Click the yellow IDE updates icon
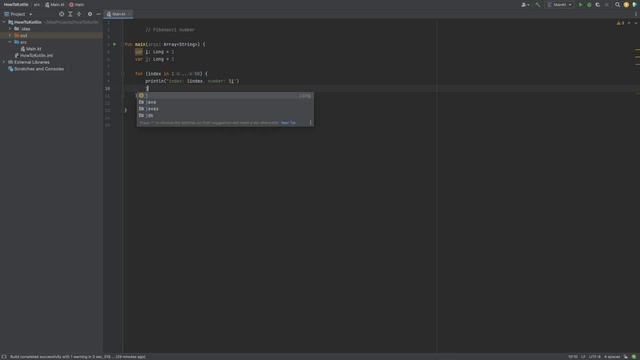The image size is (640, 360). [626, 5]
